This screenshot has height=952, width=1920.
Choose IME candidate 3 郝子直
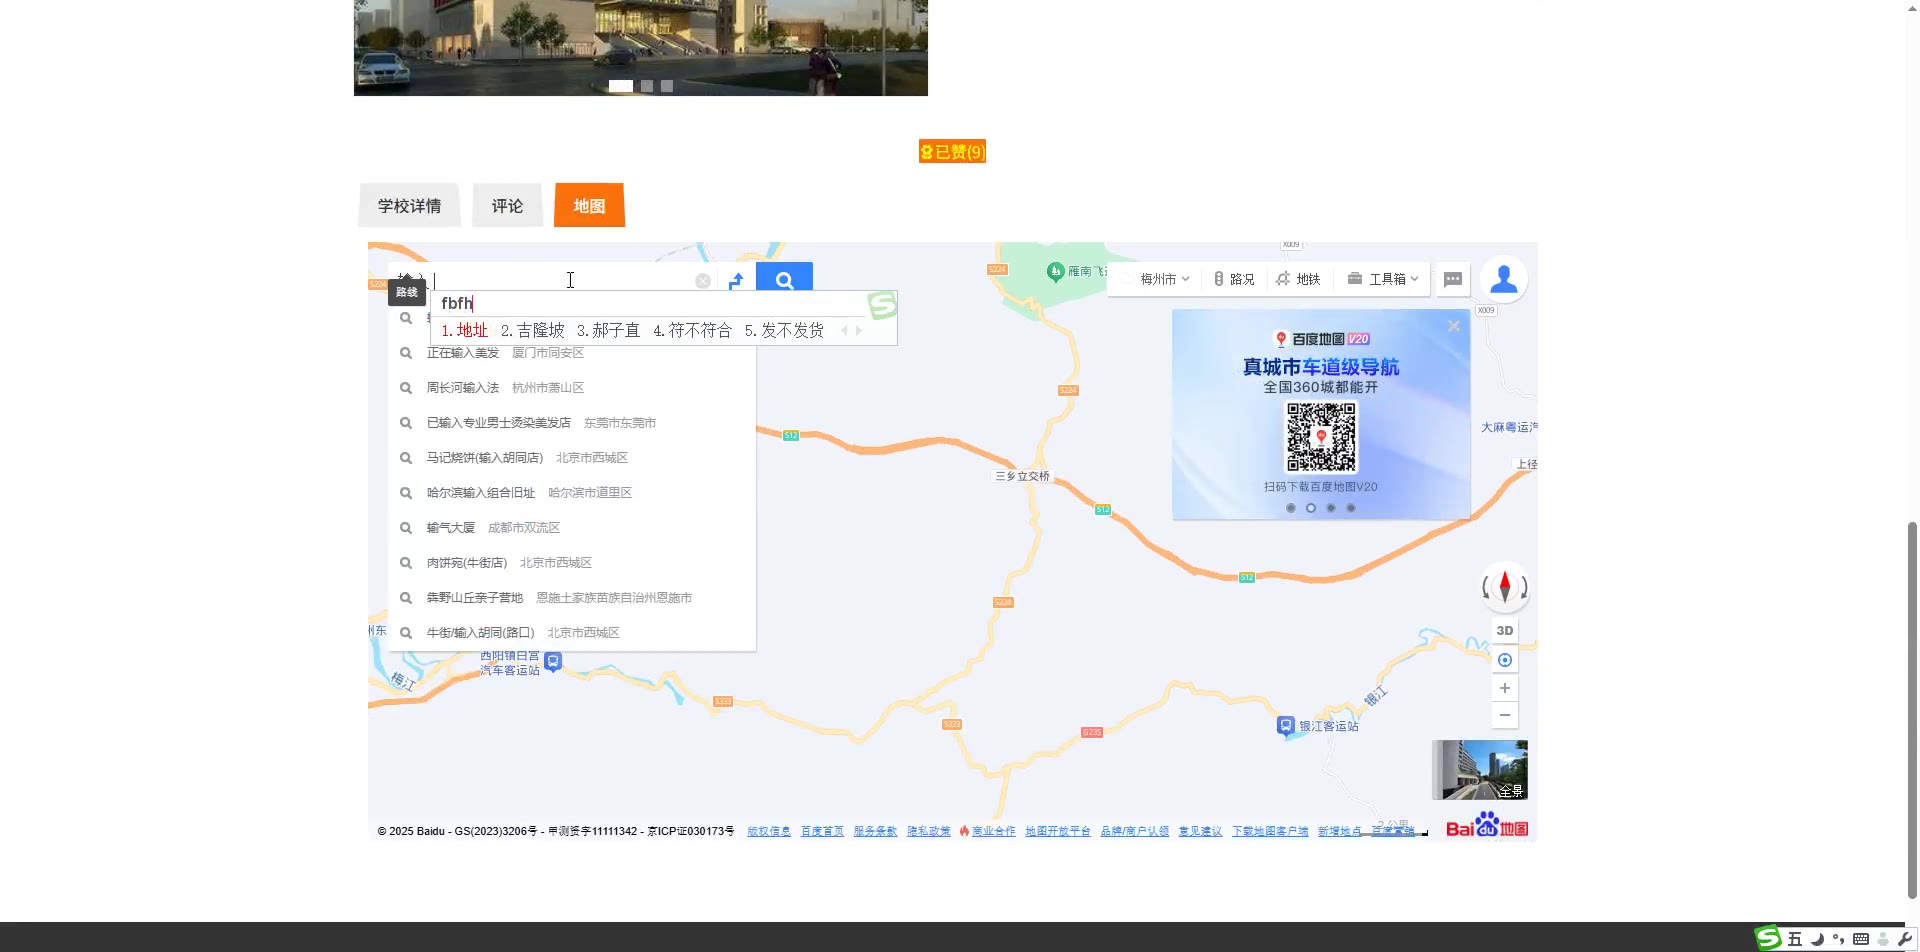608,331
